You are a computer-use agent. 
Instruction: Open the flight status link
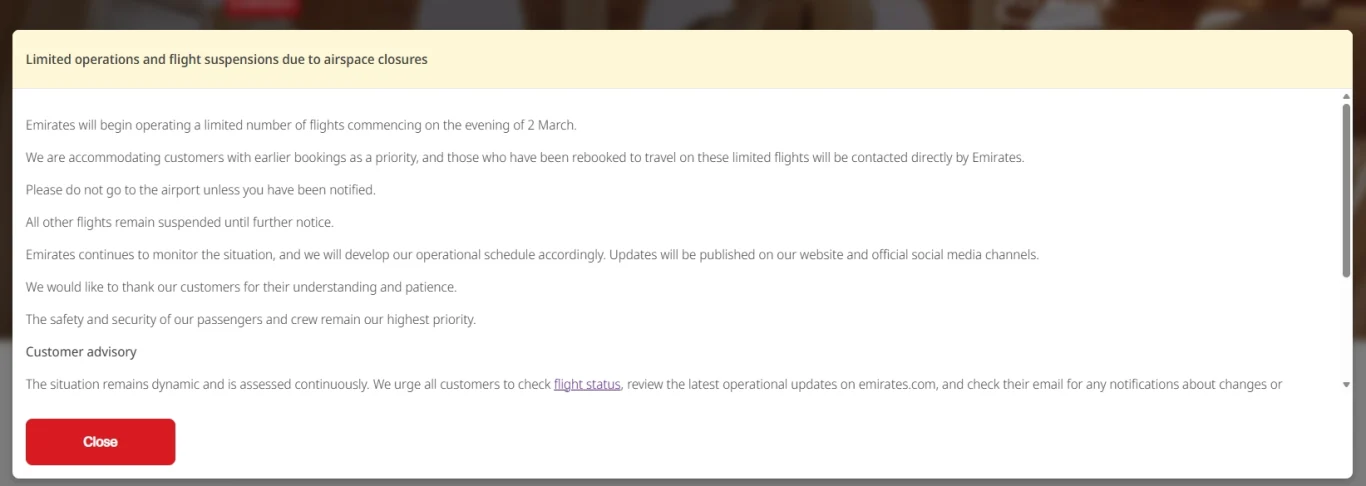587,384
